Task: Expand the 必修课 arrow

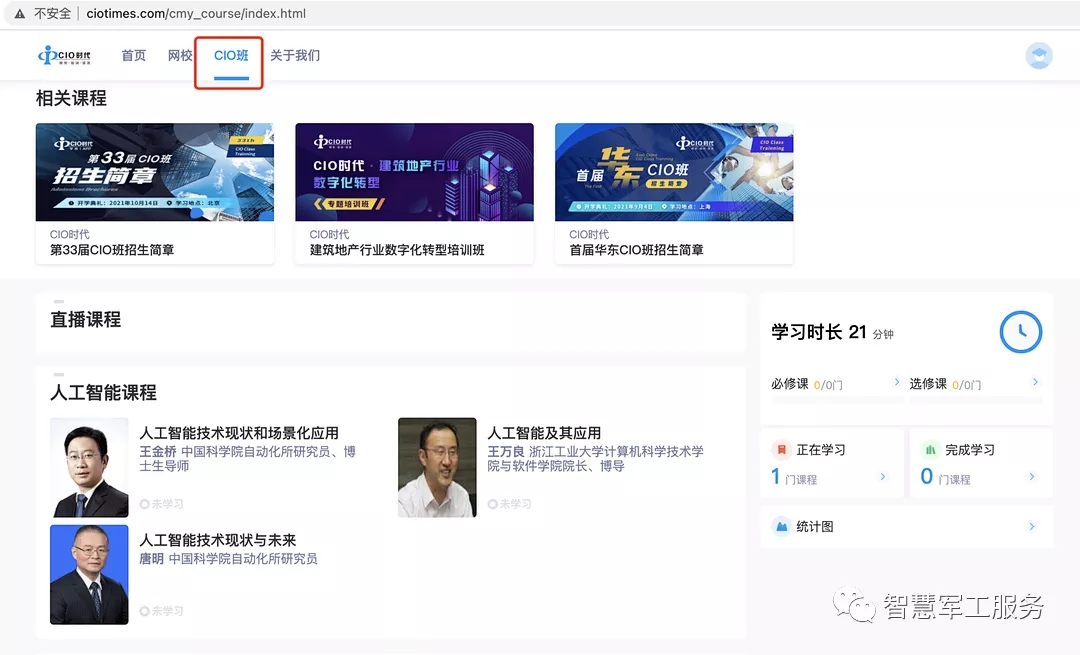Action: click(896, 383)
